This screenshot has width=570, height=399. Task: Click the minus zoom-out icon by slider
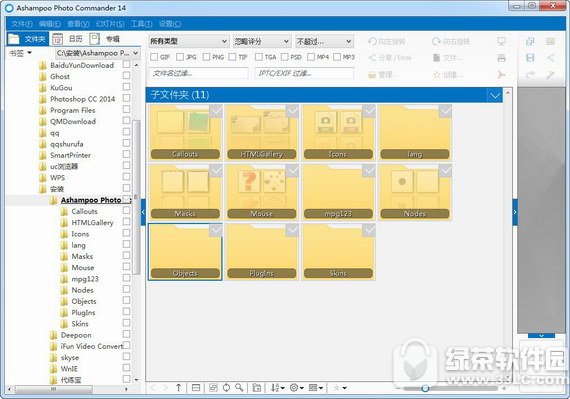click(x=398, y=388)
